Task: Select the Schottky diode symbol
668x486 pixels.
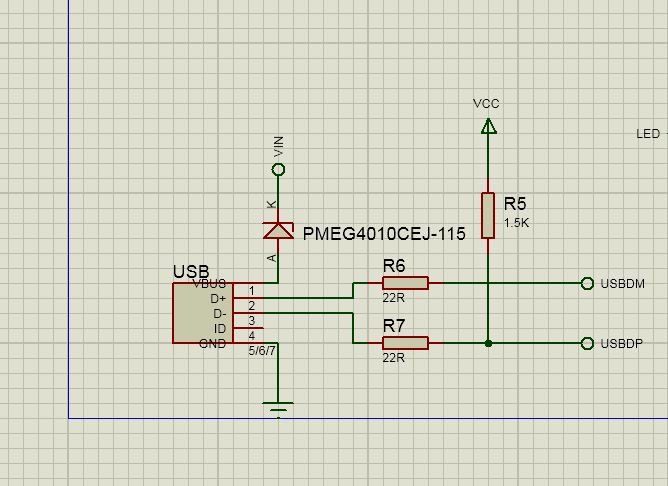Action: pos(278,230)
